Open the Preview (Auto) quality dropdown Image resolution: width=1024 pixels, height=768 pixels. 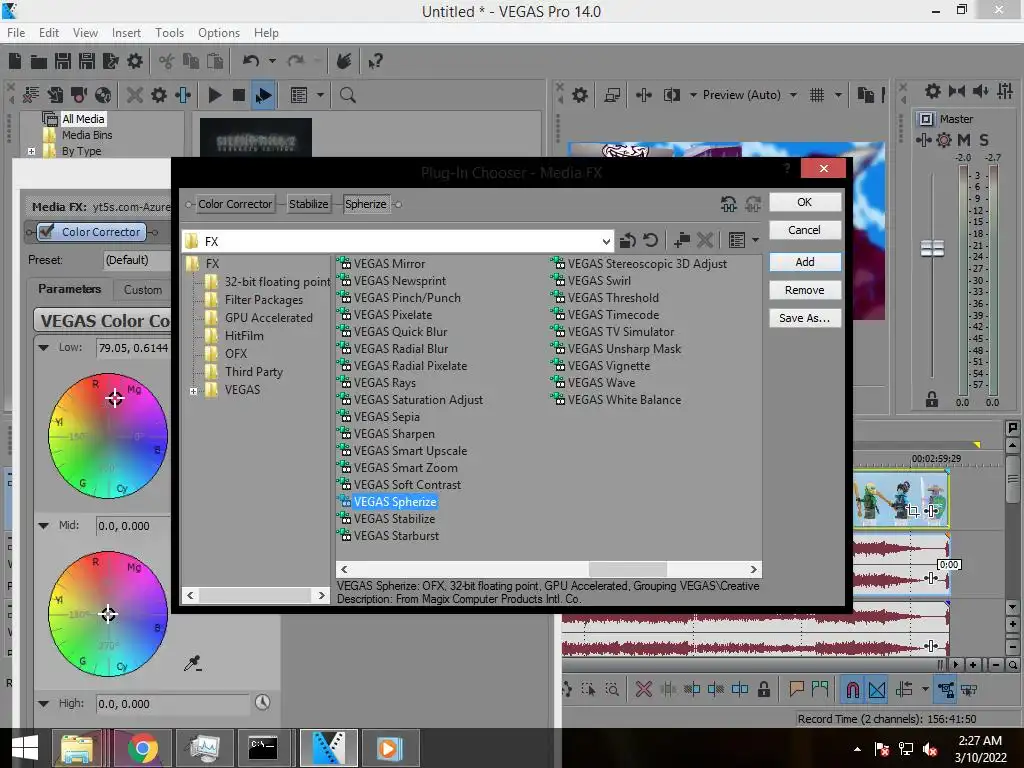(793, 95)
